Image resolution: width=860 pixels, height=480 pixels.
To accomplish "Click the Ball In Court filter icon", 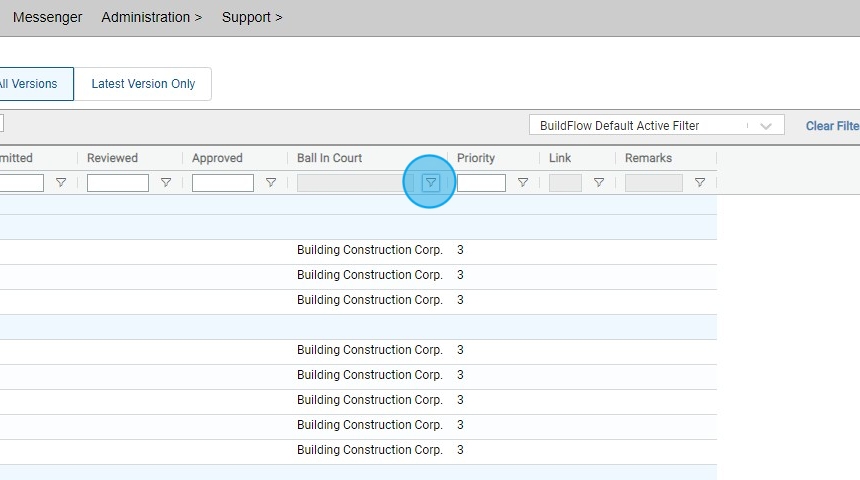I will point(430,183).
